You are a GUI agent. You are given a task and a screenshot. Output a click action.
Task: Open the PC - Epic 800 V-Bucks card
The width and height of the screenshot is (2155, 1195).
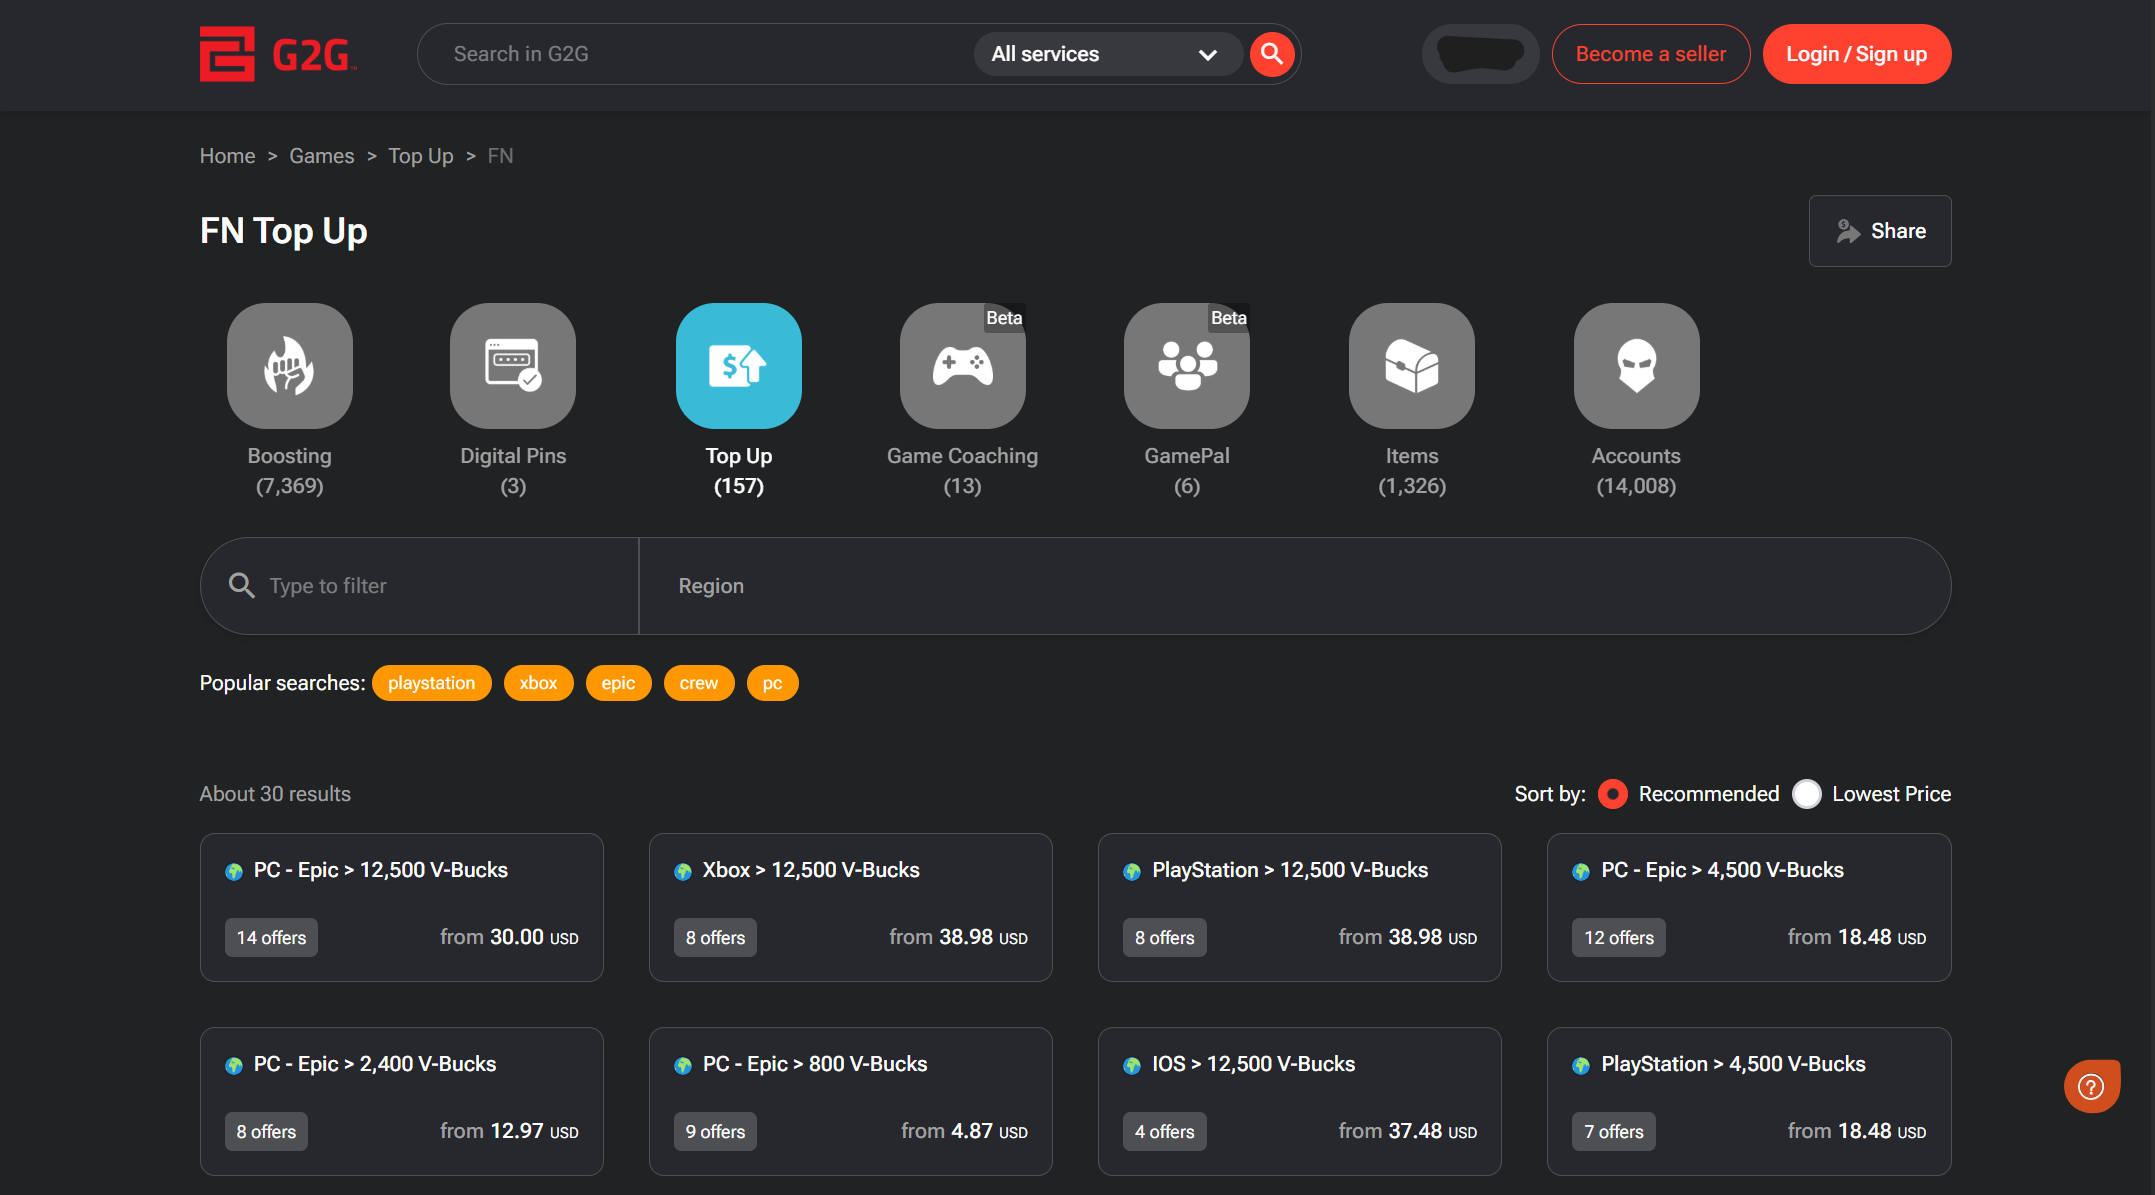851,1101
